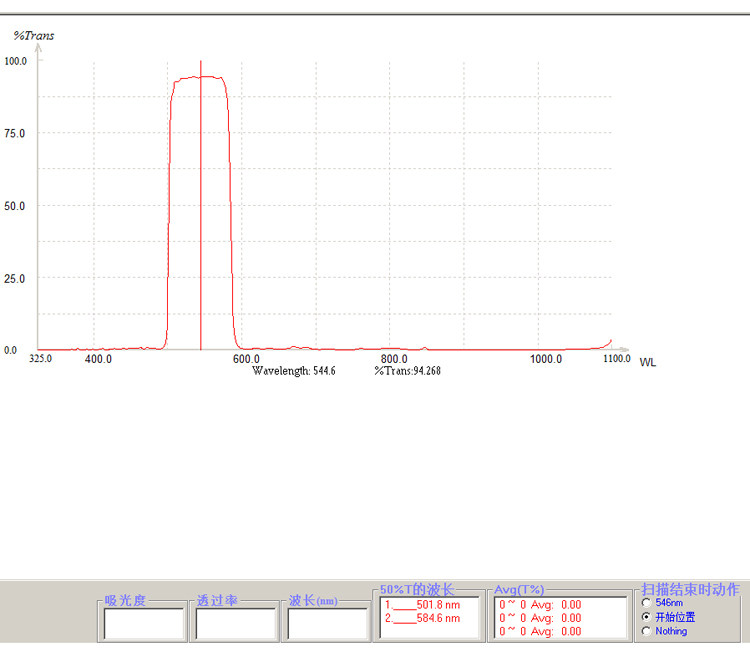Click the 800.0 wavelength axis label

[x=394, y=359]
